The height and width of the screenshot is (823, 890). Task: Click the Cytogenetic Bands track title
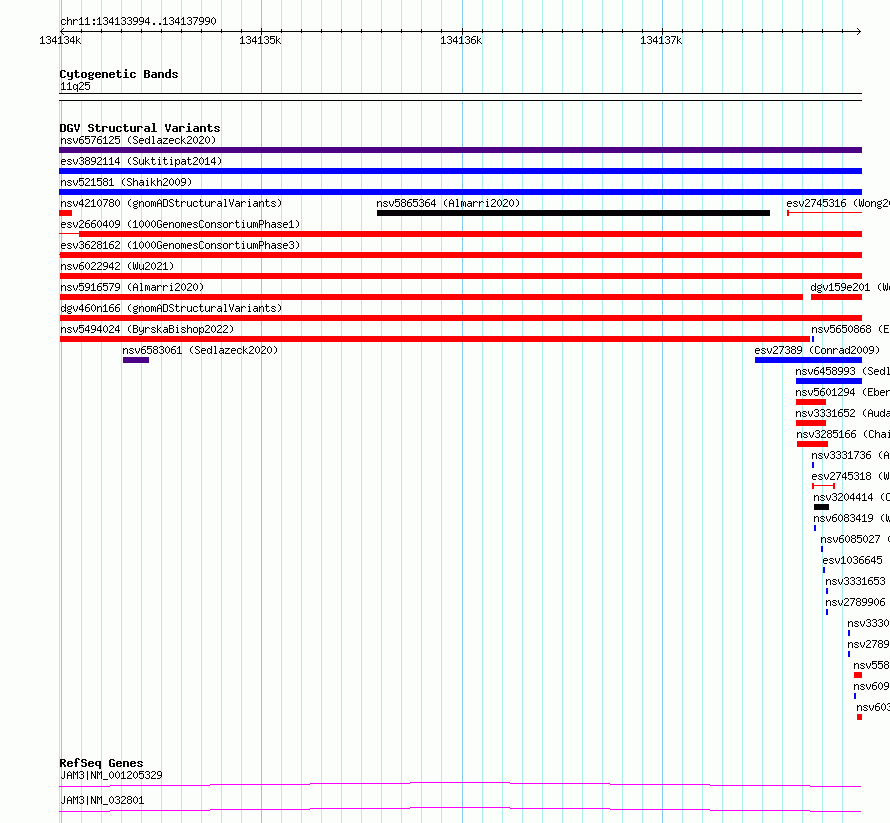point(119,74)
